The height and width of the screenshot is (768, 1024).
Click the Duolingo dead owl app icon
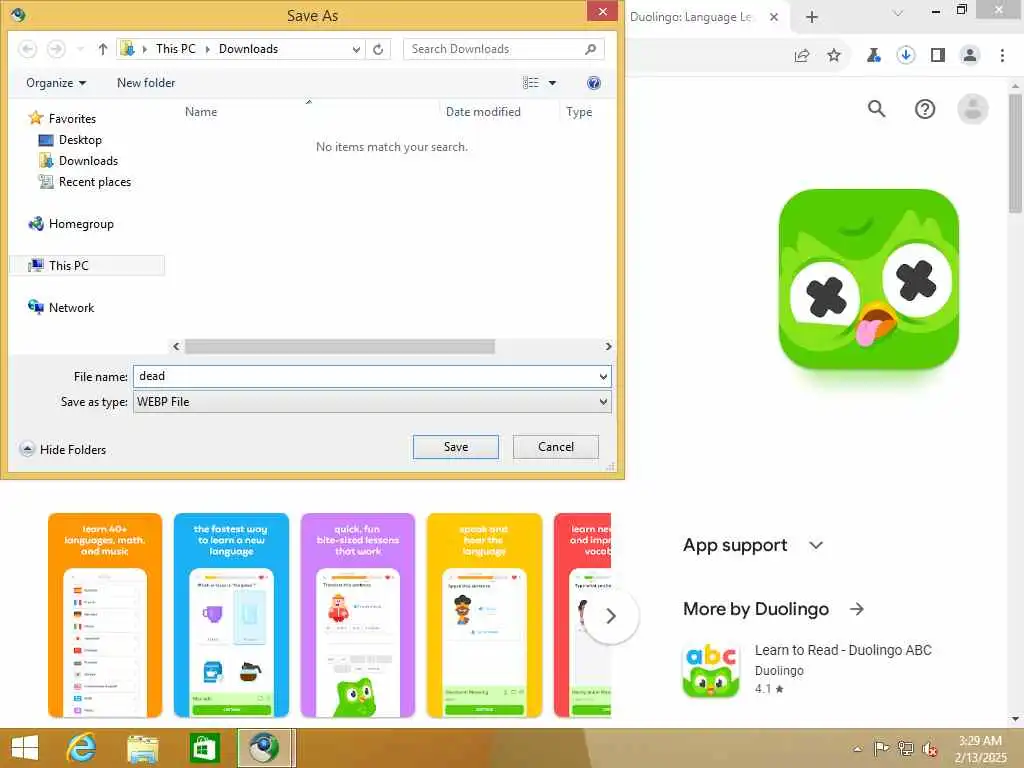click(x=869, y=280)
